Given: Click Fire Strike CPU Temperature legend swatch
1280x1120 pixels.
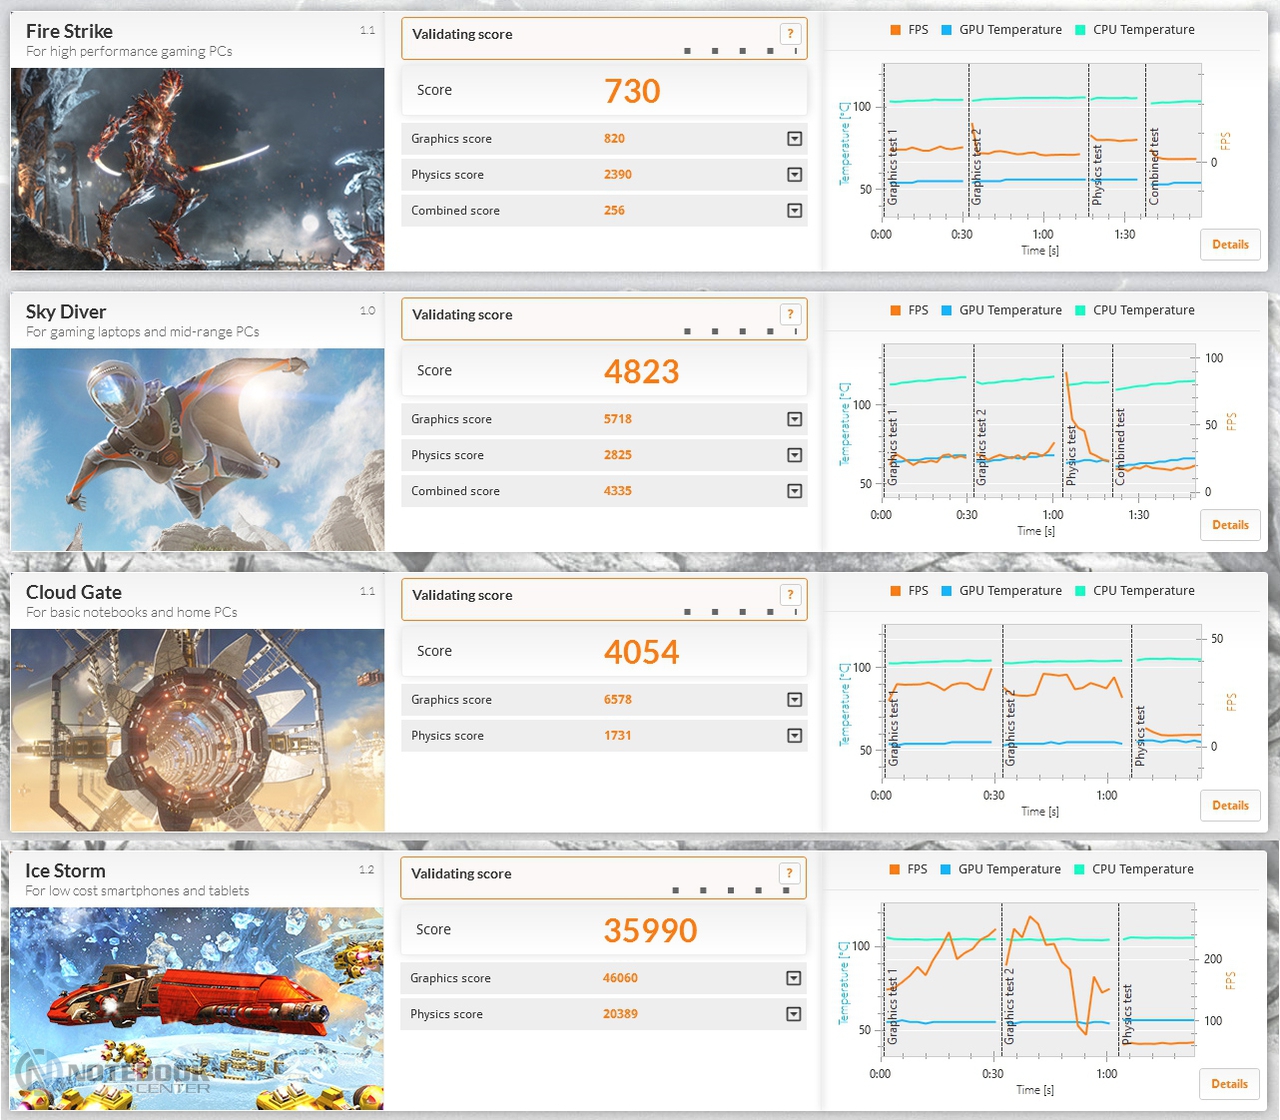Looking at the screenshot, I should point(1080,30).
